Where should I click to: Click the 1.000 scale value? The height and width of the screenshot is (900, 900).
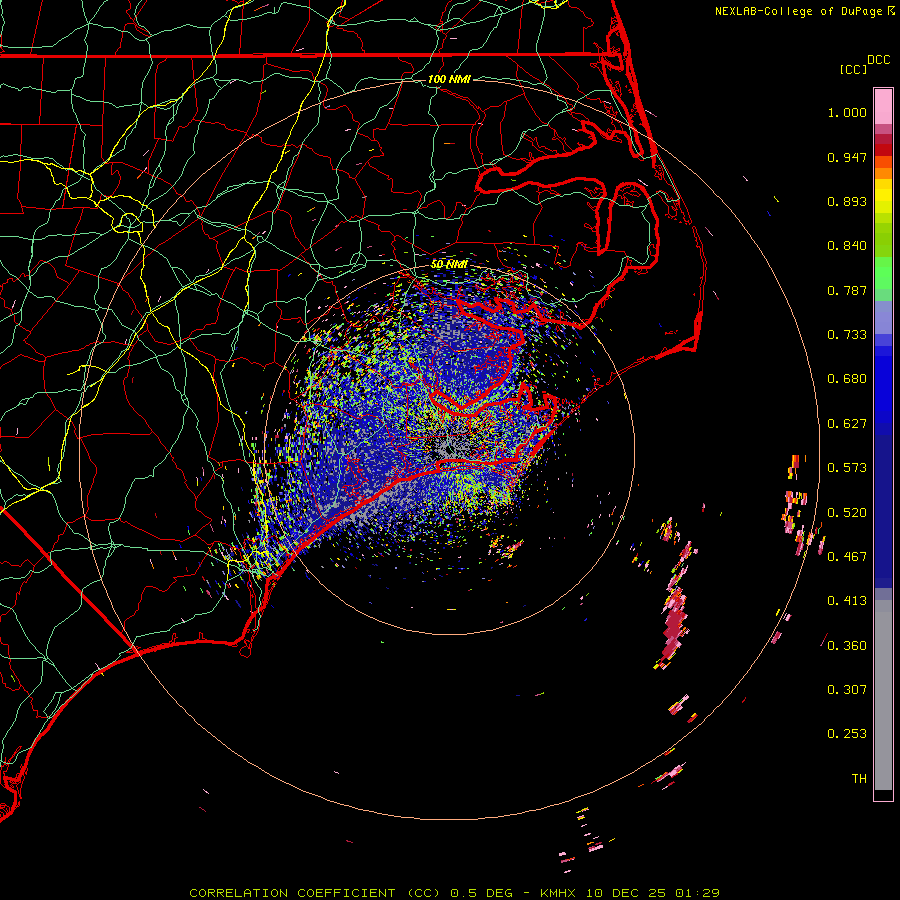[x=847, y=112]
